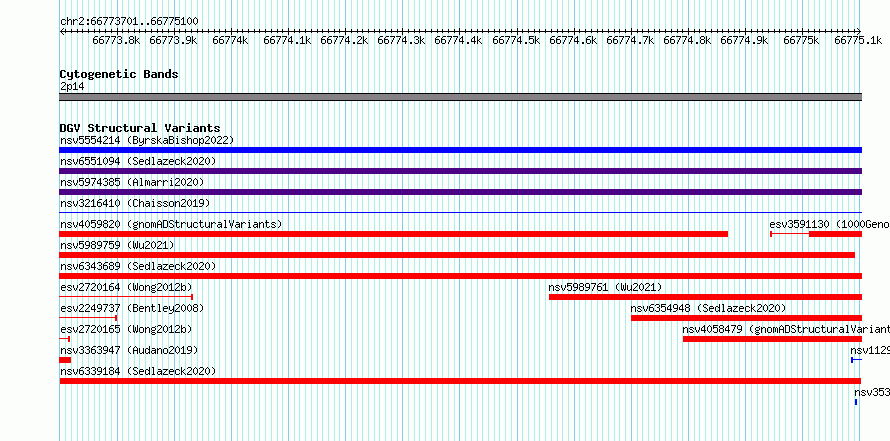
Task: Click the esv3591130 variant label
Action: (x=829, y=224)
